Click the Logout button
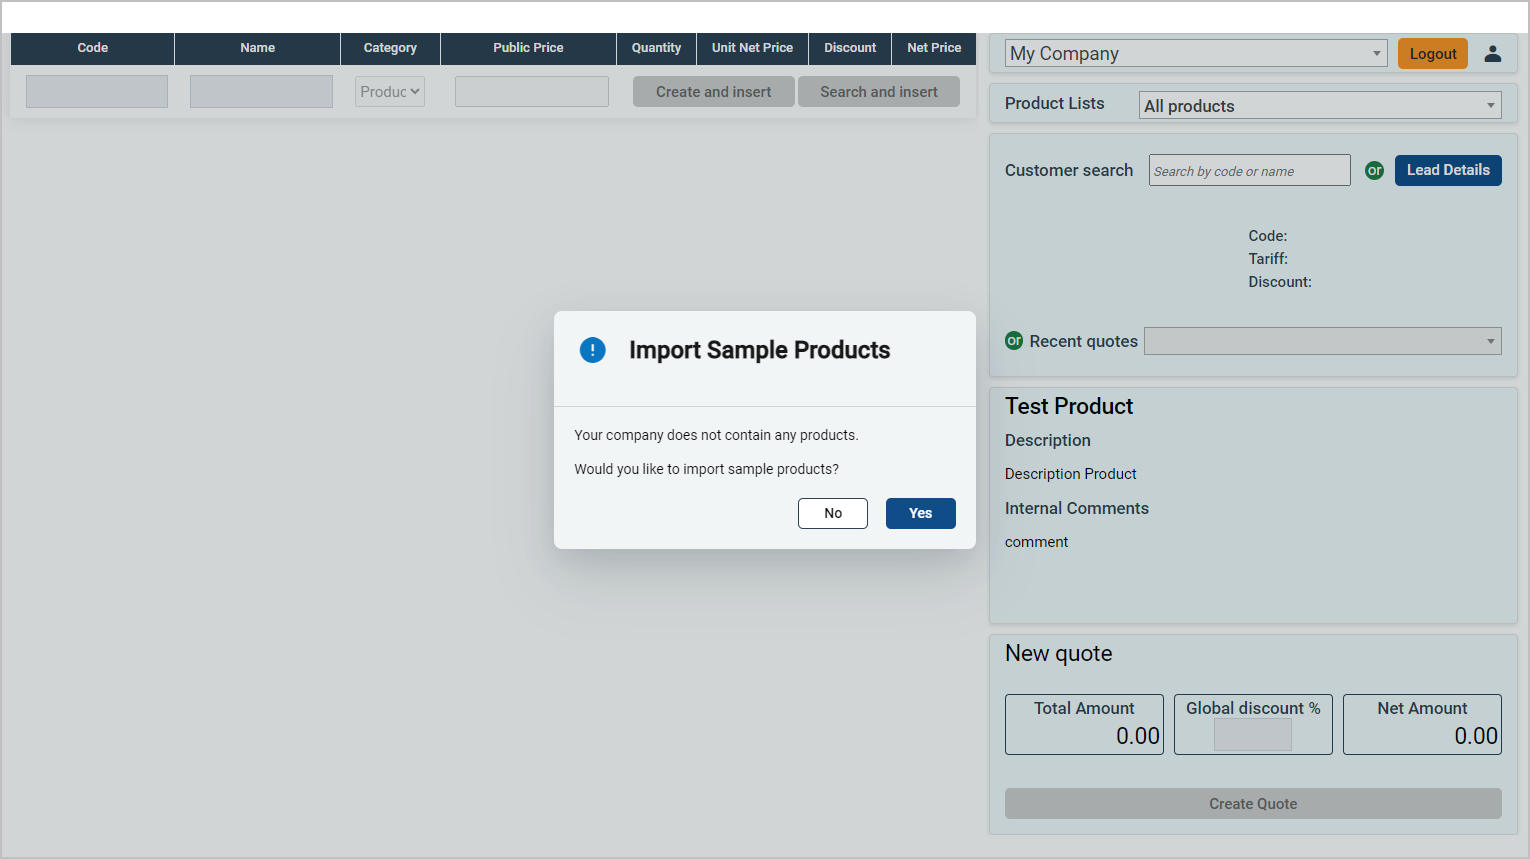This screenshot has height=859, width=1530. [x=1433, y=54]
